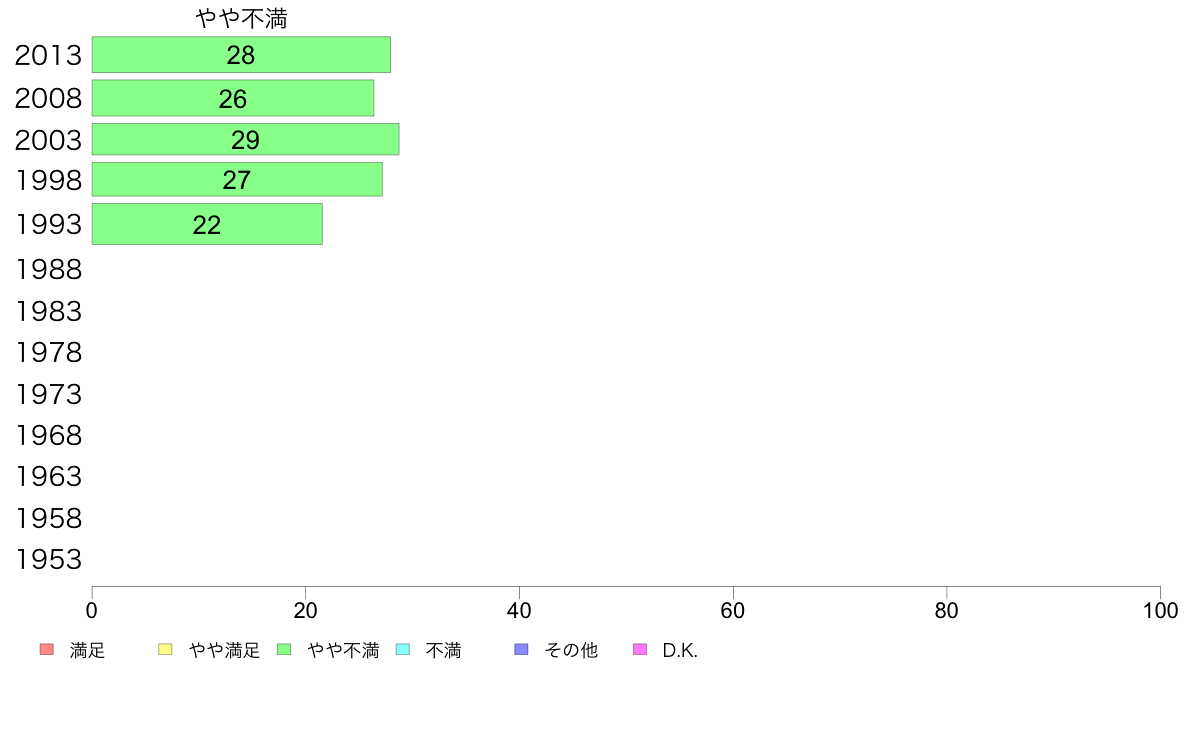Image resolution: width=1188 pixels, height=736 pixels.
Task: Click the blue その他 legend swatch
Action: coord(521,650)
